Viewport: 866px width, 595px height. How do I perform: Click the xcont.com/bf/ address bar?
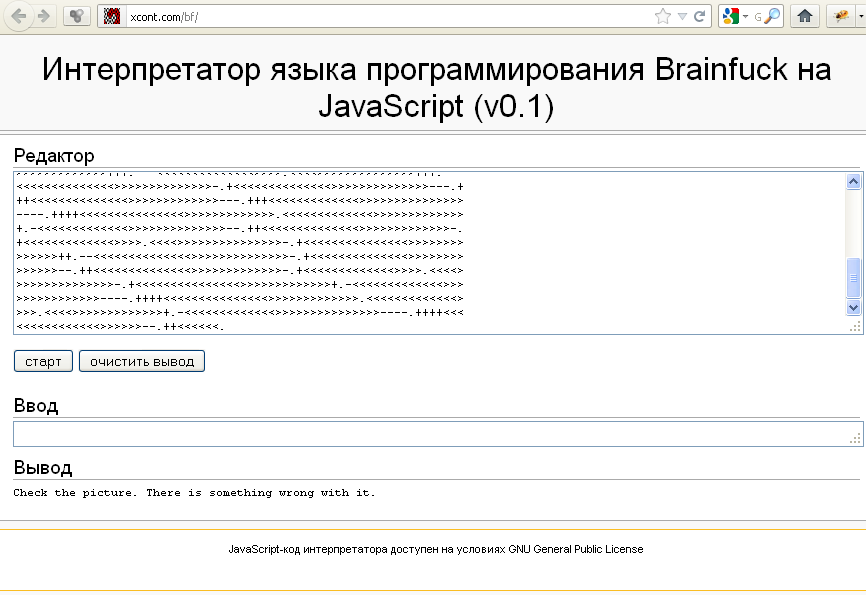tap(387, 17)
